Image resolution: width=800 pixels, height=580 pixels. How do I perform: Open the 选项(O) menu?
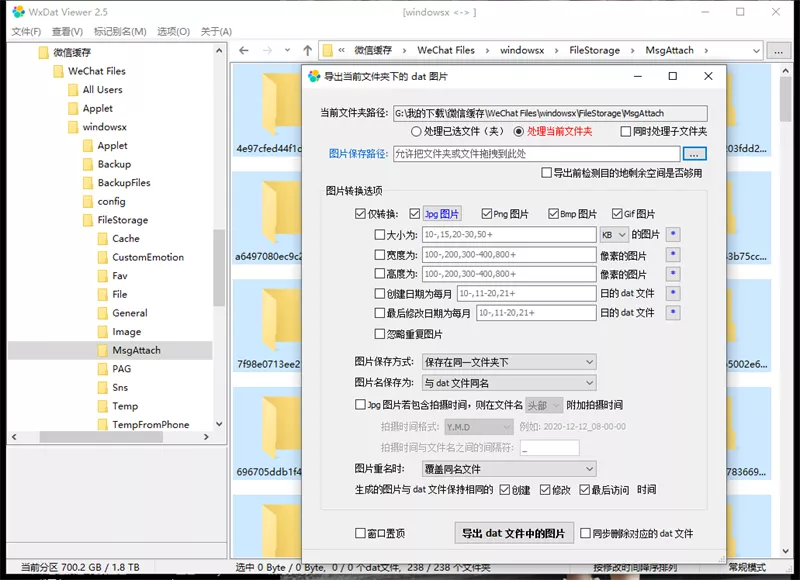173,32
